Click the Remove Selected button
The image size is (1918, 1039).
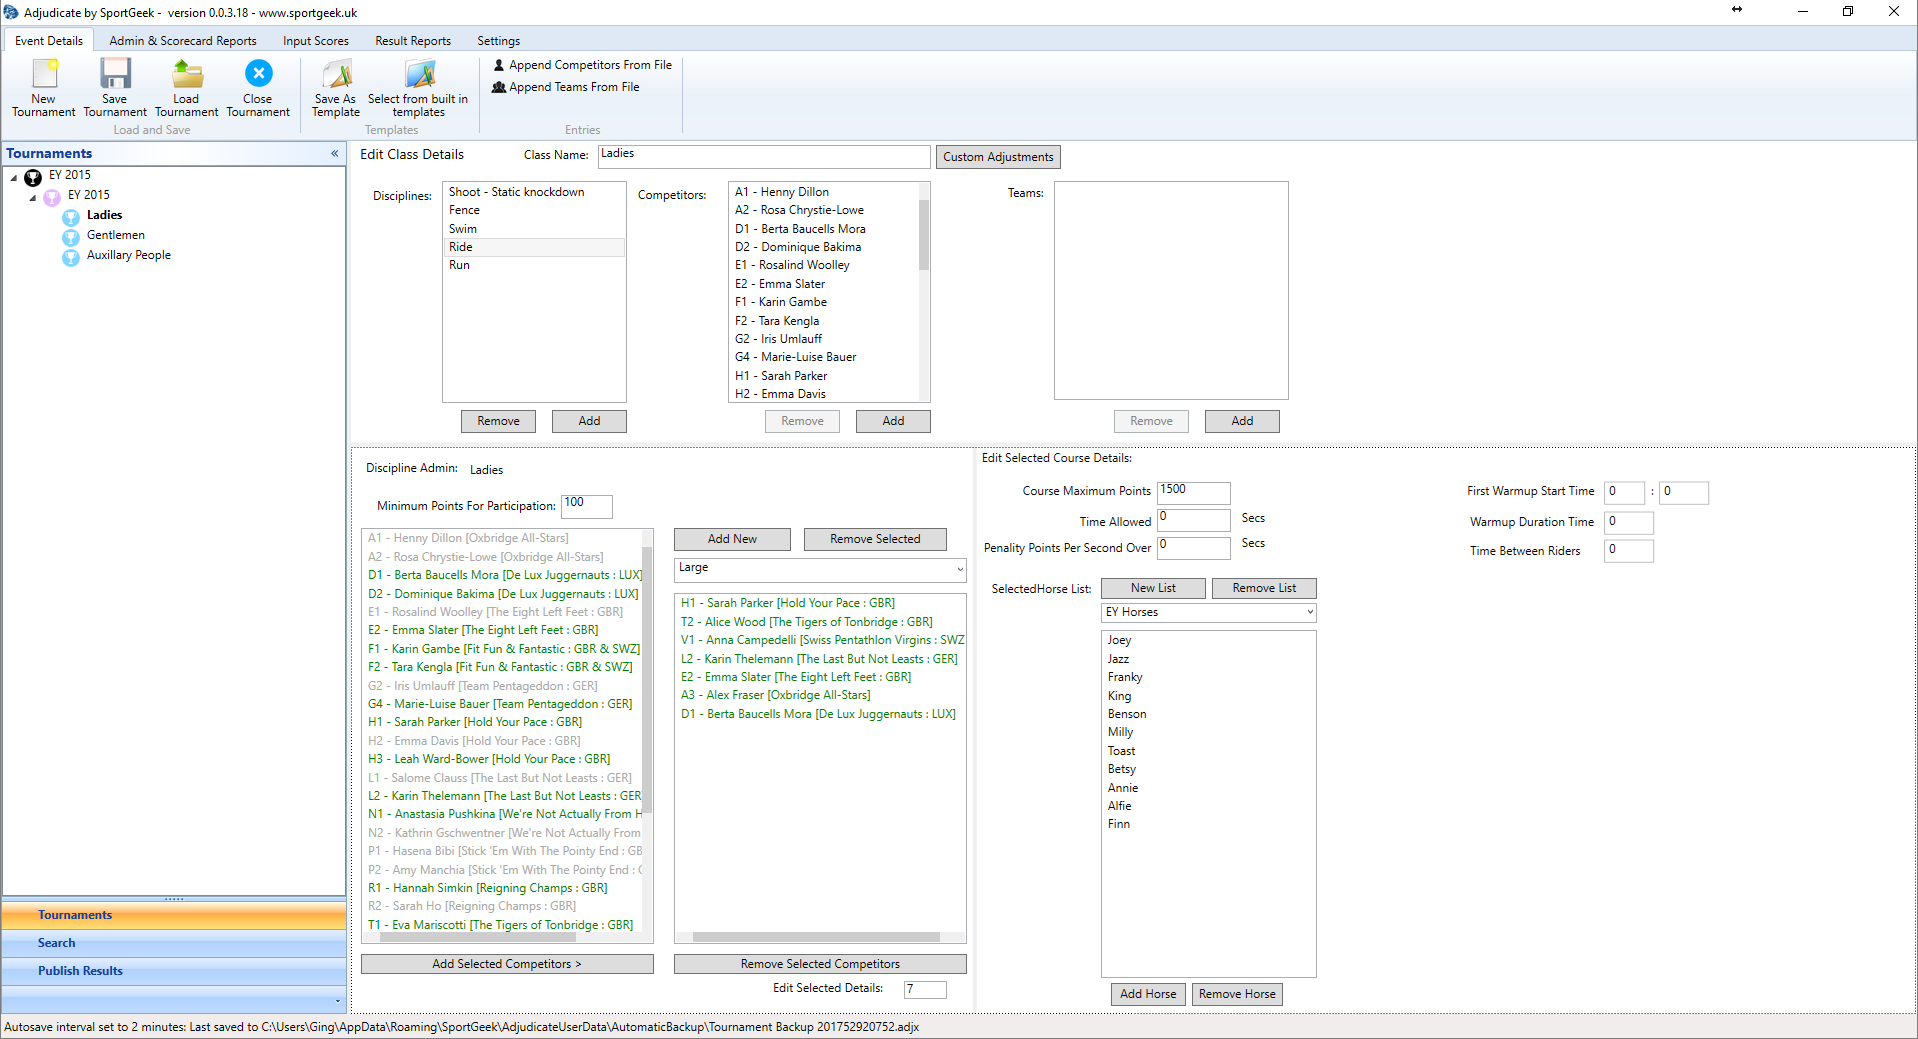tap(875, 539)
